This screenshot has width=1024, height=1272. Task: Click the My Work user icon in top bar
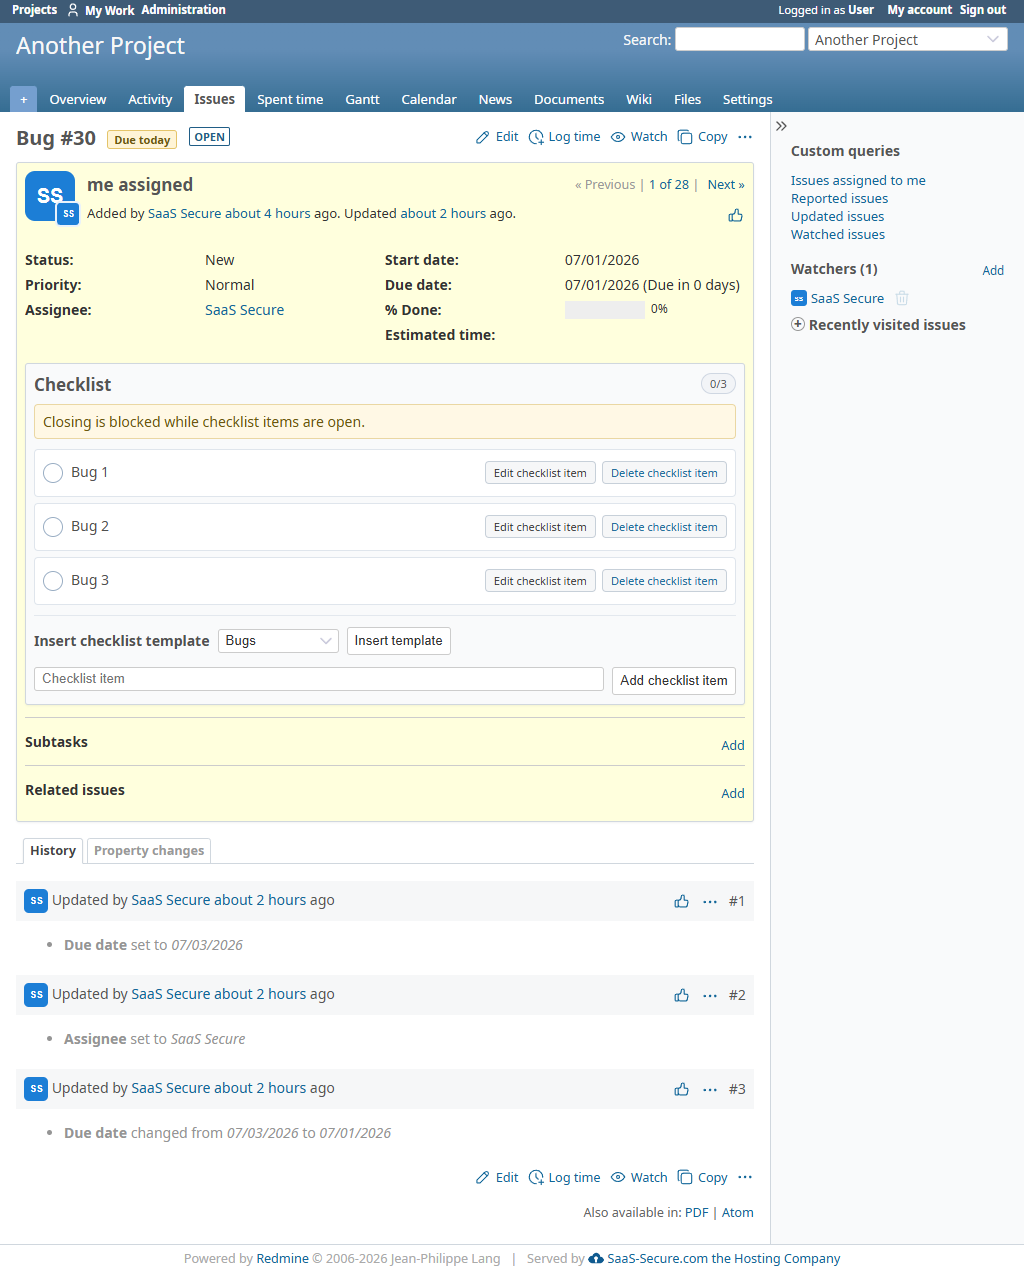point(73,10)
